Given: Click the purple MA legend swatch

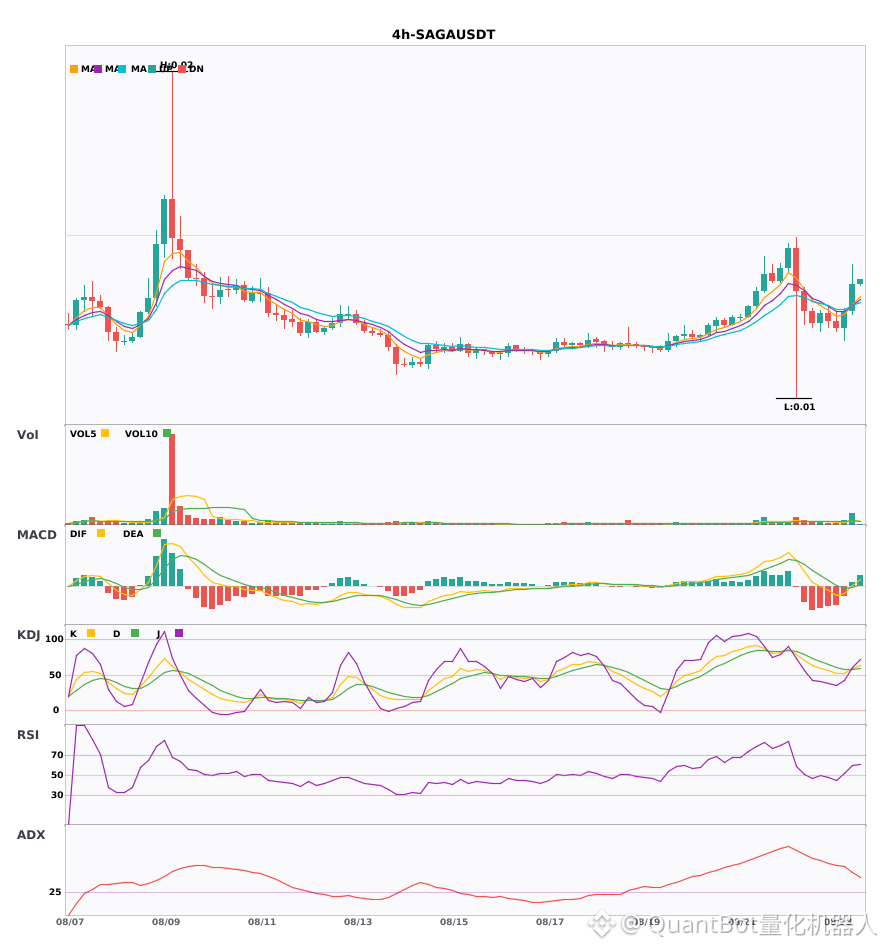Looking at the screenshot, I should [x=98, y=69].
